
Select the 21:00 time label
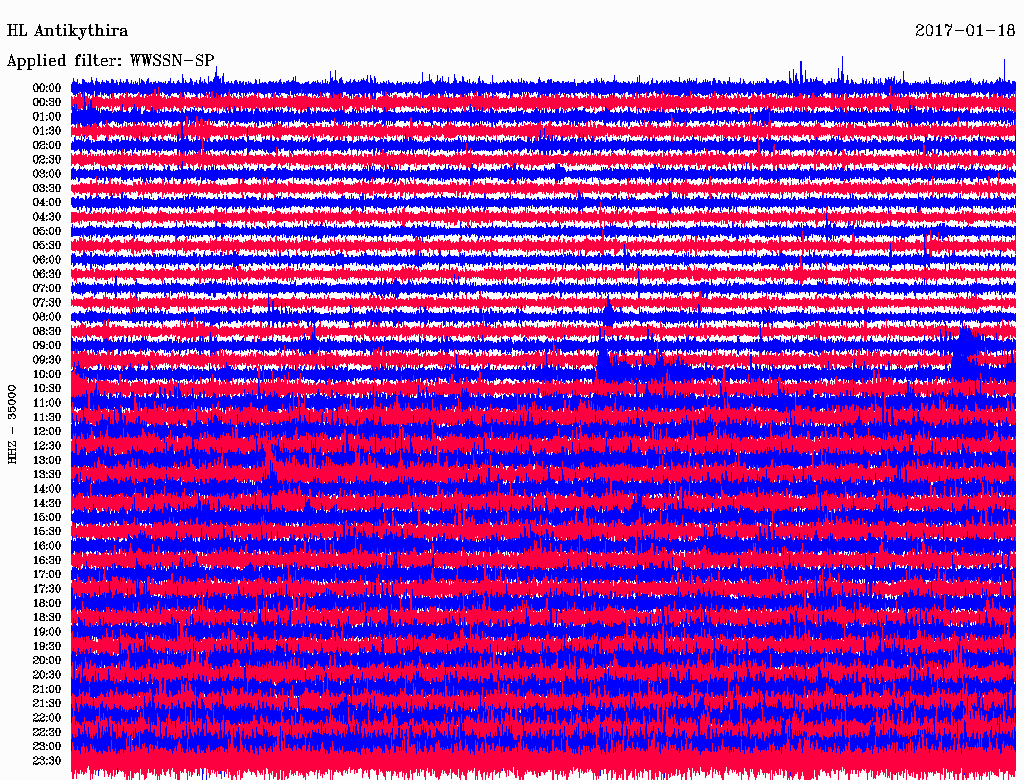(47, 689)
